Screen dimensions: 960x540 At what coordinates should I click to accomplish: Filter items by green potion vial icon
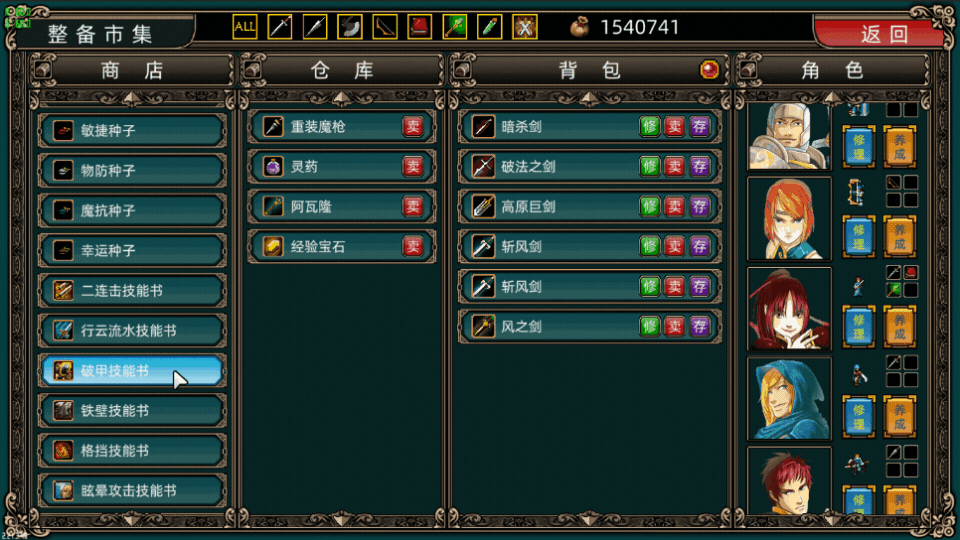tap(490, 27)
